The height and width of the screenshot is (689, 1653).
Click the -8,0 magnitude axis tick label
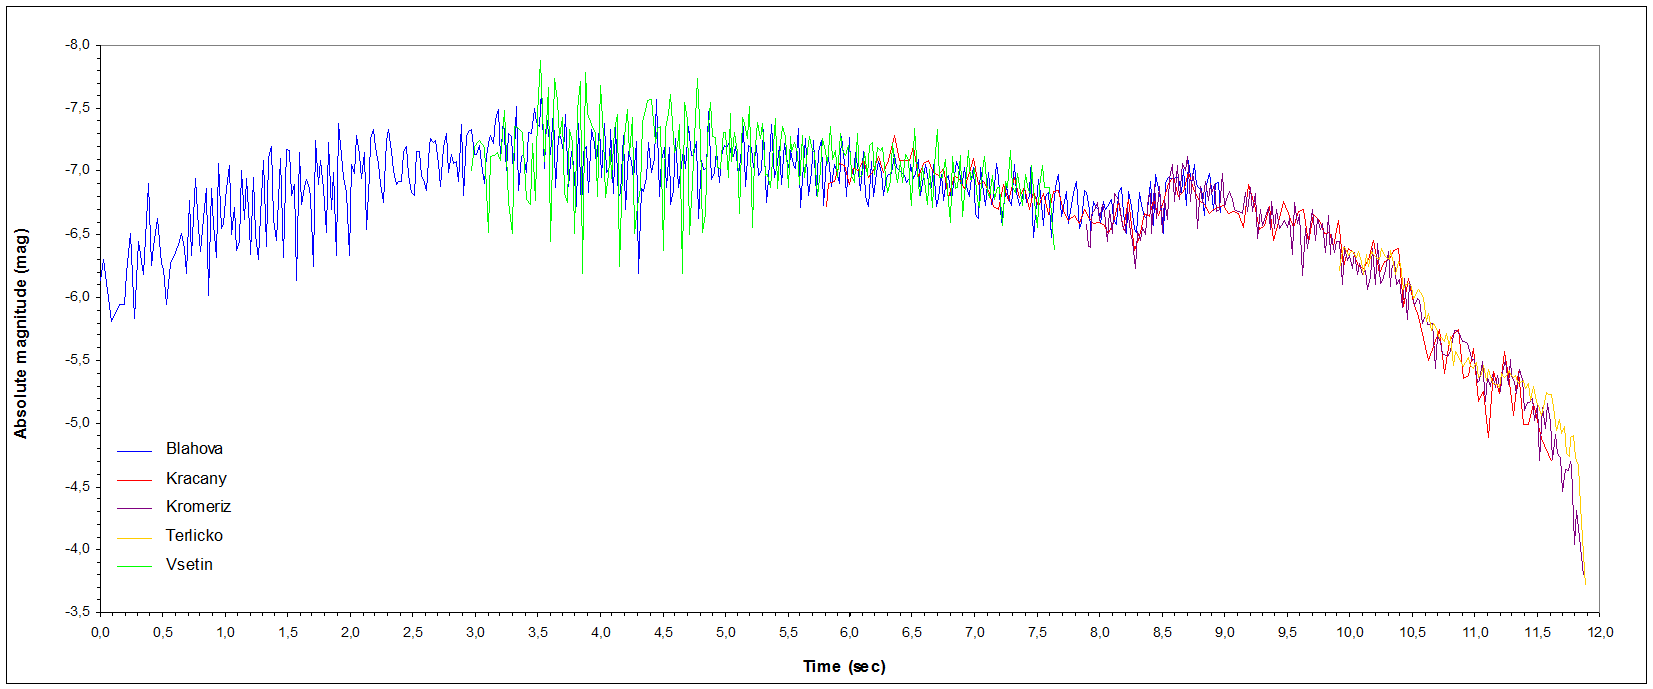(77, 45)
